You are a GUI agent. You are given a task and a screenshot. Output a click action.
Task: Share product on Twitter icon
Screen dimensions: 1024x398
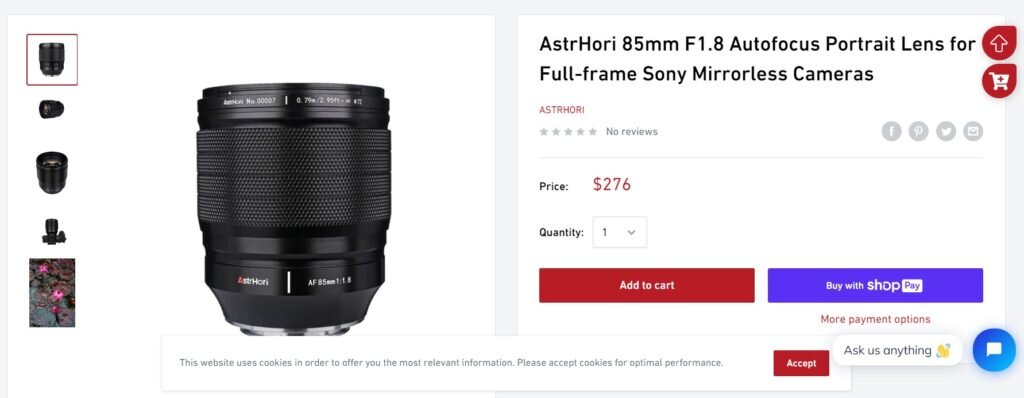click(946, 131)
